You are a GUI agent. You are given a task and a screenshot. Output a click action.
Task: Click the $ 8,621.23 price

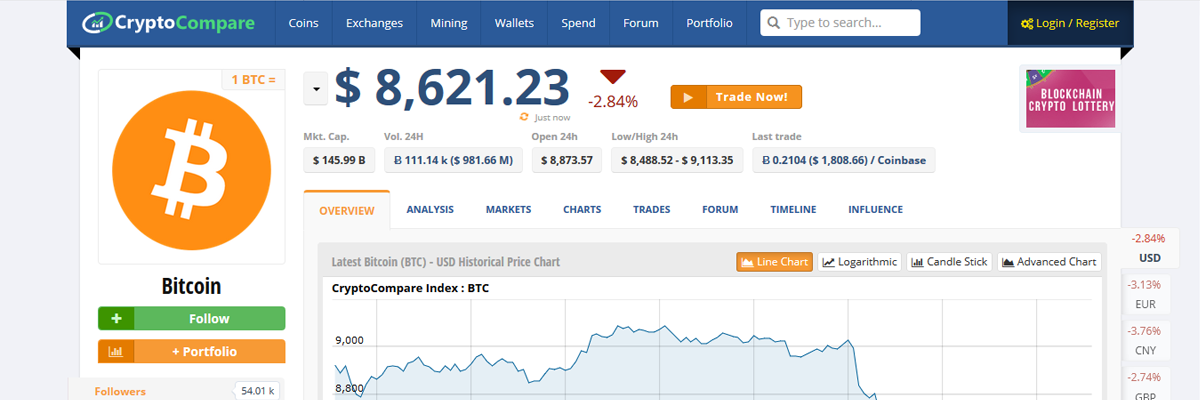[x=451, y=88]
